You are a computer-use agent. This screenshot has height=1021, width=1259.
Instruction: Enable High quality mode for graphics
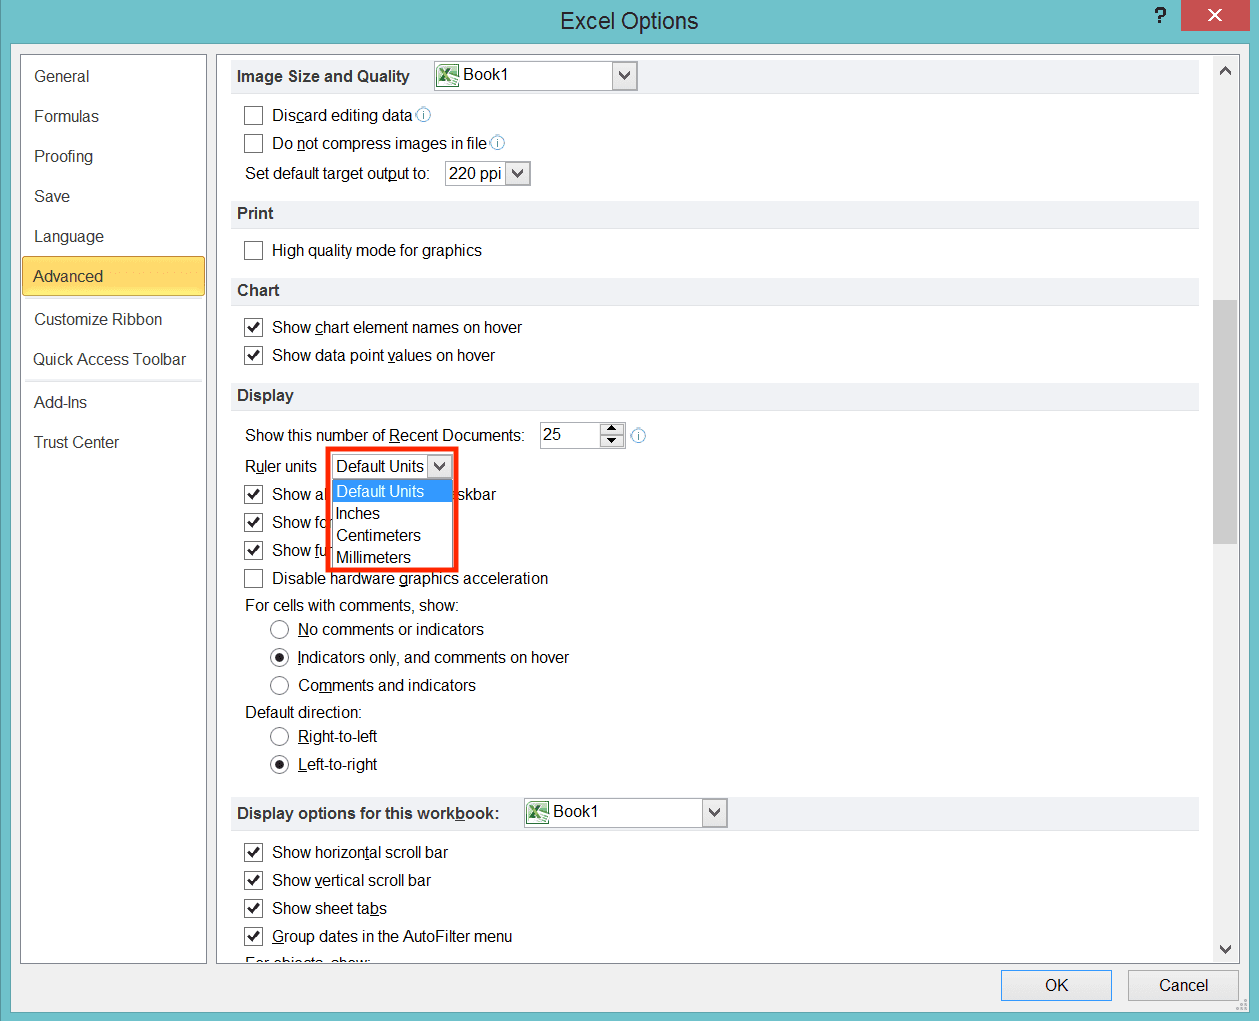(x=253, y=250)
